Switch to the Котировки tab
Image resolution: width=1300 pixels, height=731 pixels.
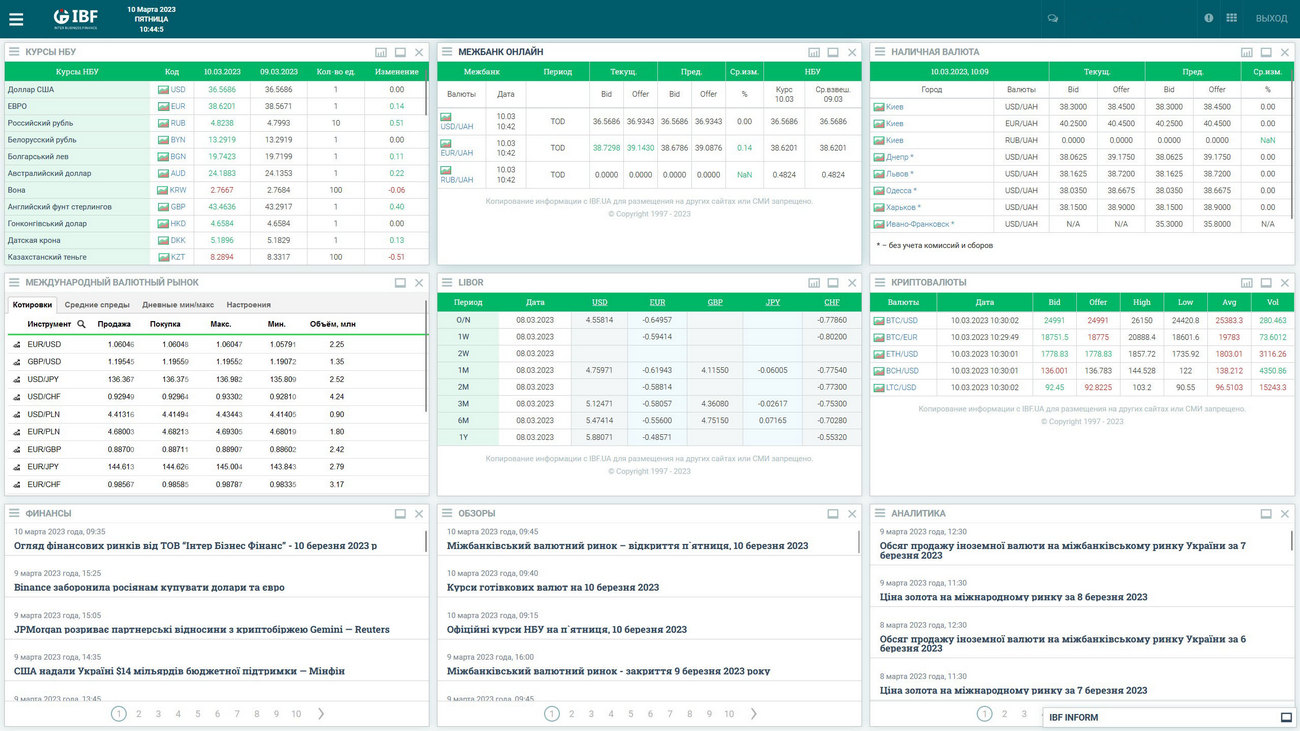[x=32, y=304]
